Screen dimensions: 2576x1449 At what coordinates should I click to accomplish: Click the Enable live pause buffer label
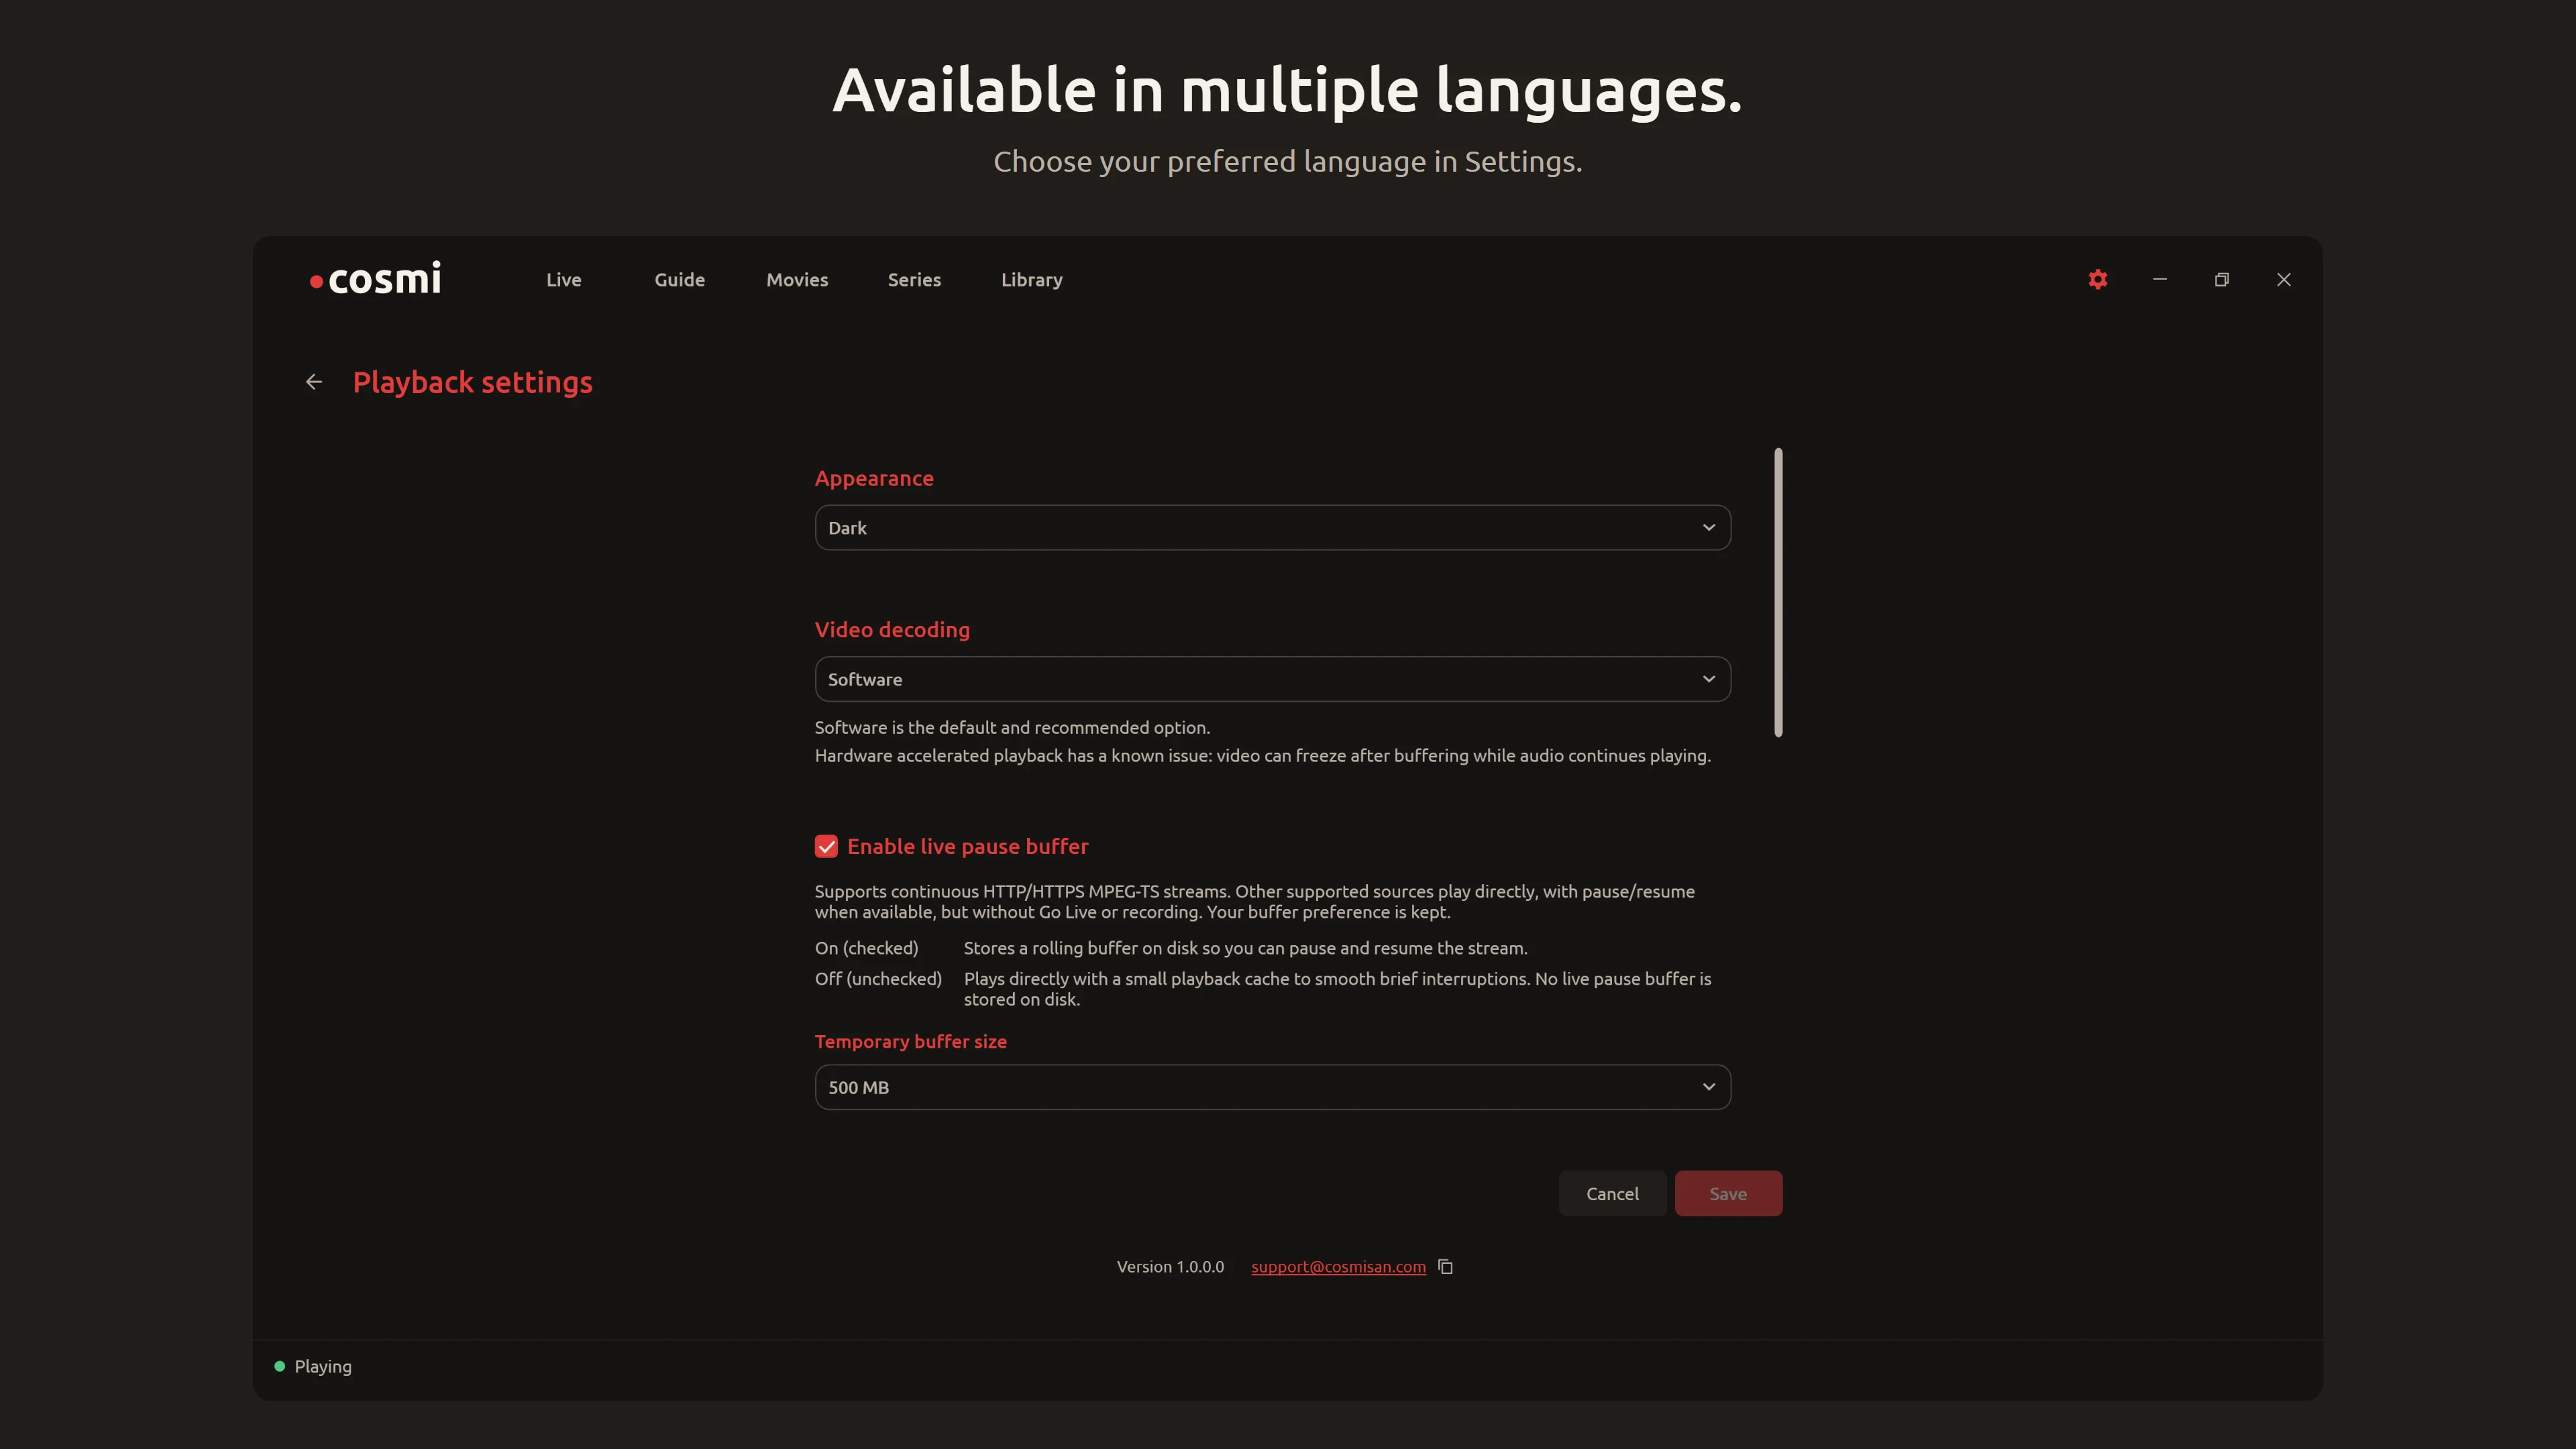(x=967, y=846)
